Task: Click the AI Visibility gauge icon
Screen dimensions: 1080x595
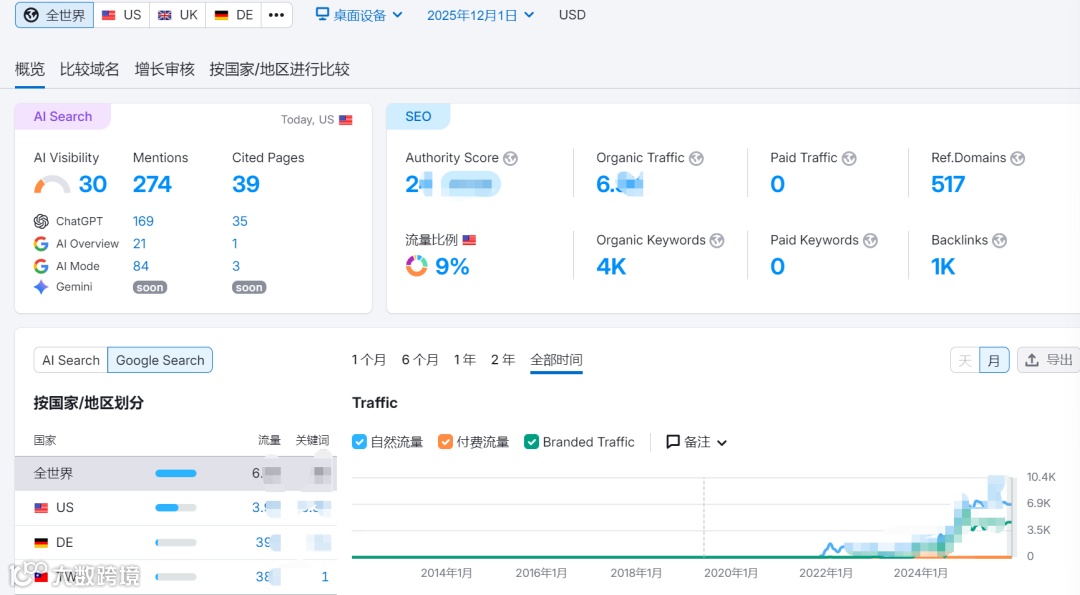Action: (52, 185)
